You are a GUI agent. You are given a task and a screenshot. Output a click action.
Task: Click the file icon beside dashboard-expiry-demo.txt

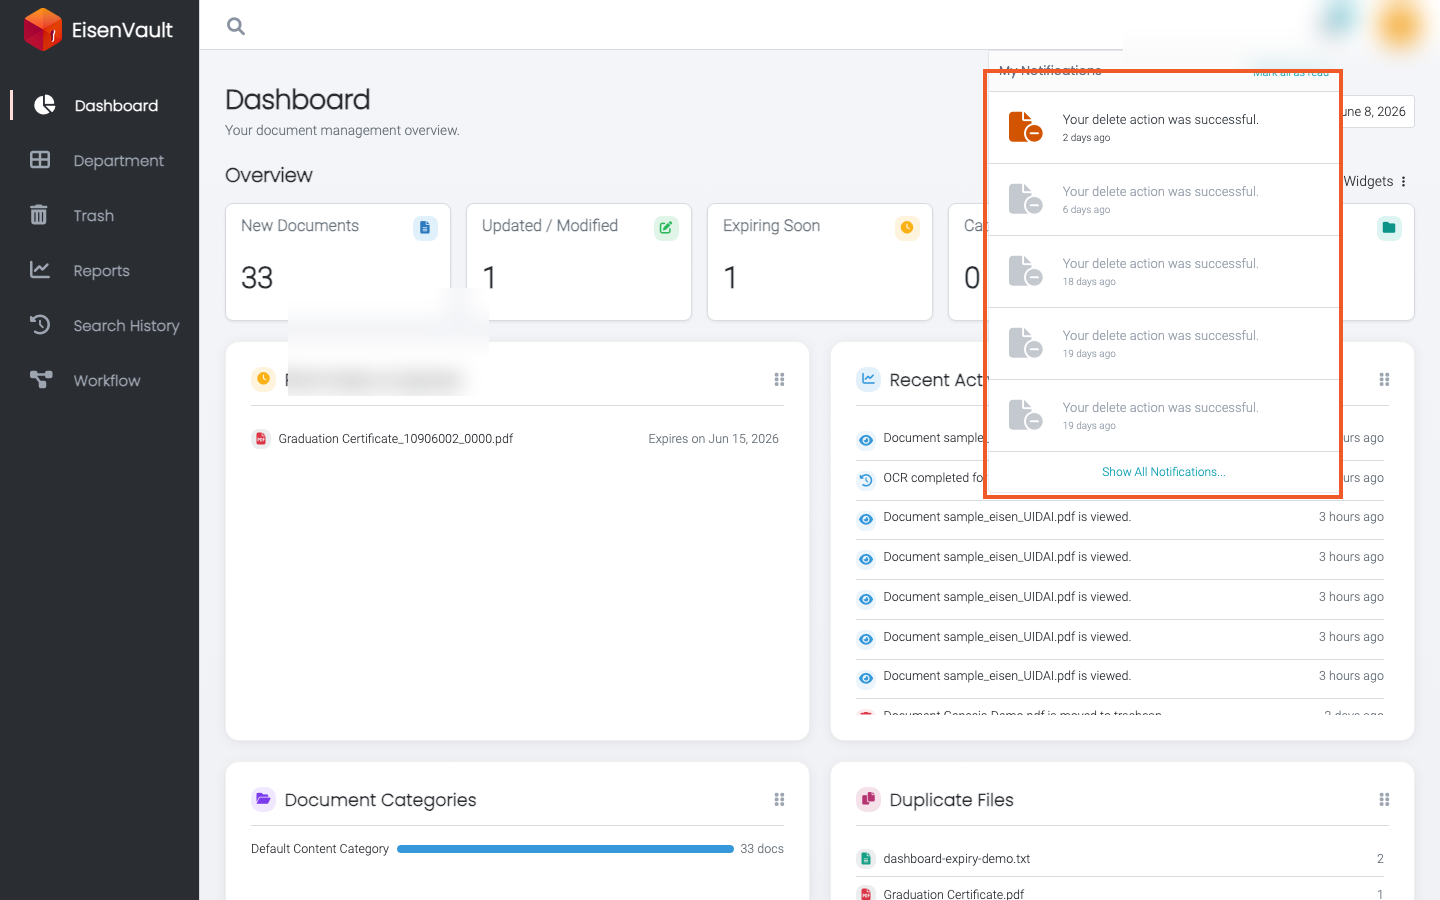866,858
